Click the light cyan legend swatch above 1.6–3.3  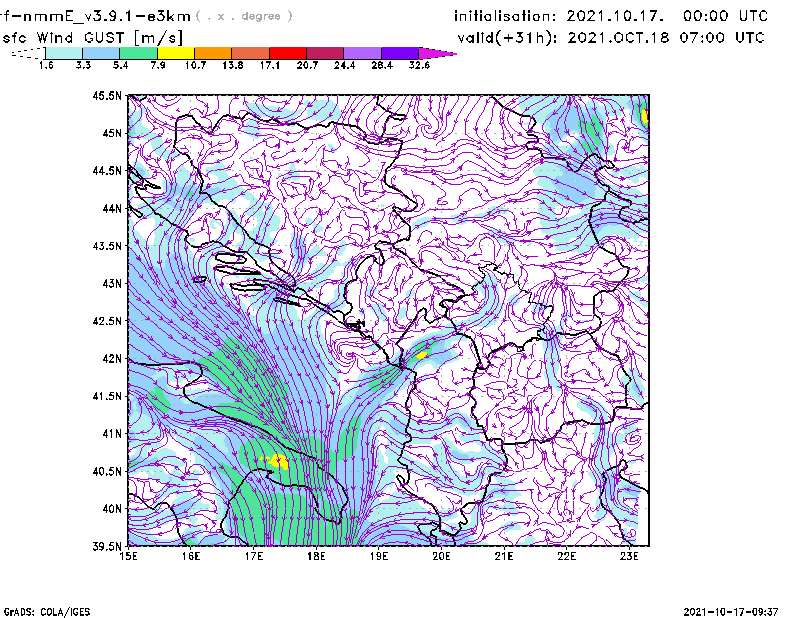tap(64, 53)
